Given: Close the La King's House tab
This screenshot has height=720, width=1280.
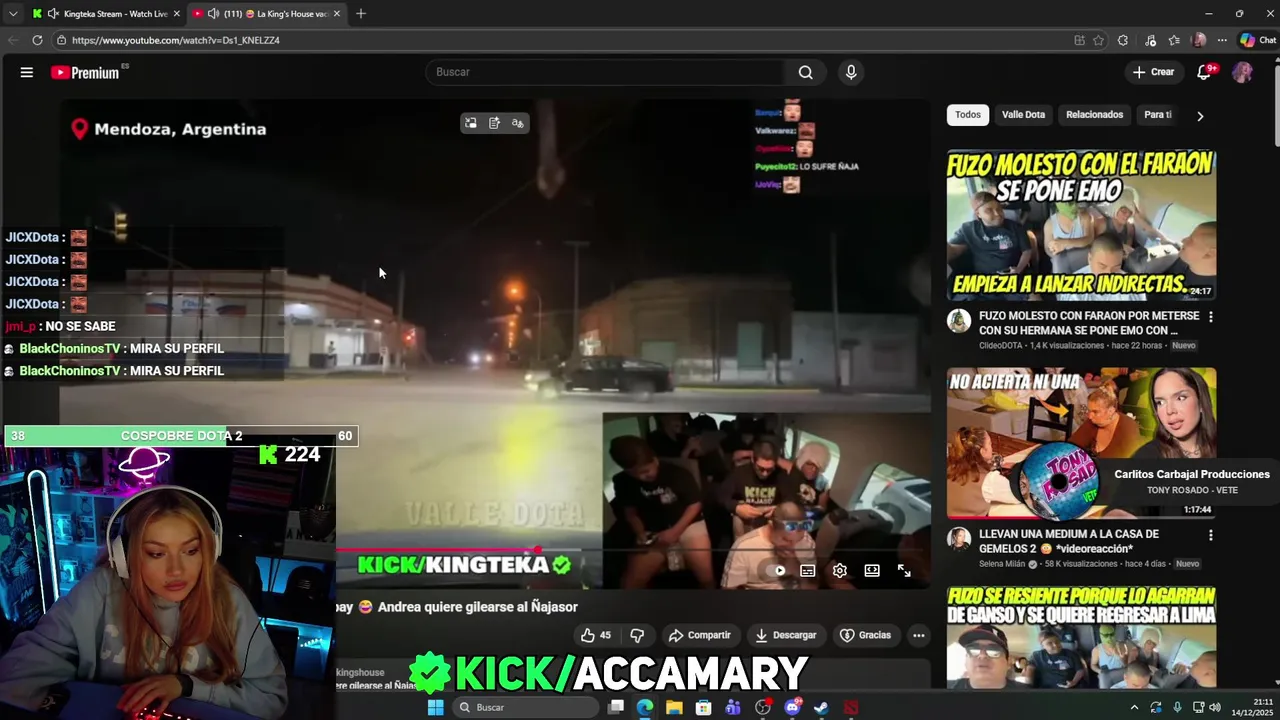Looking at the screenshot, I should pyautogui.click(x=337, y=14).
